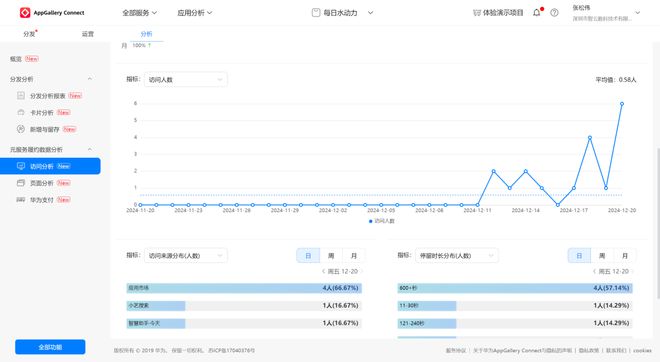Image resolution: width=660 pixels, height=362 pixels.
Task: Click the 卡片分析 sidebar icon
Action: pyautogui.click(x=21, y=112)
